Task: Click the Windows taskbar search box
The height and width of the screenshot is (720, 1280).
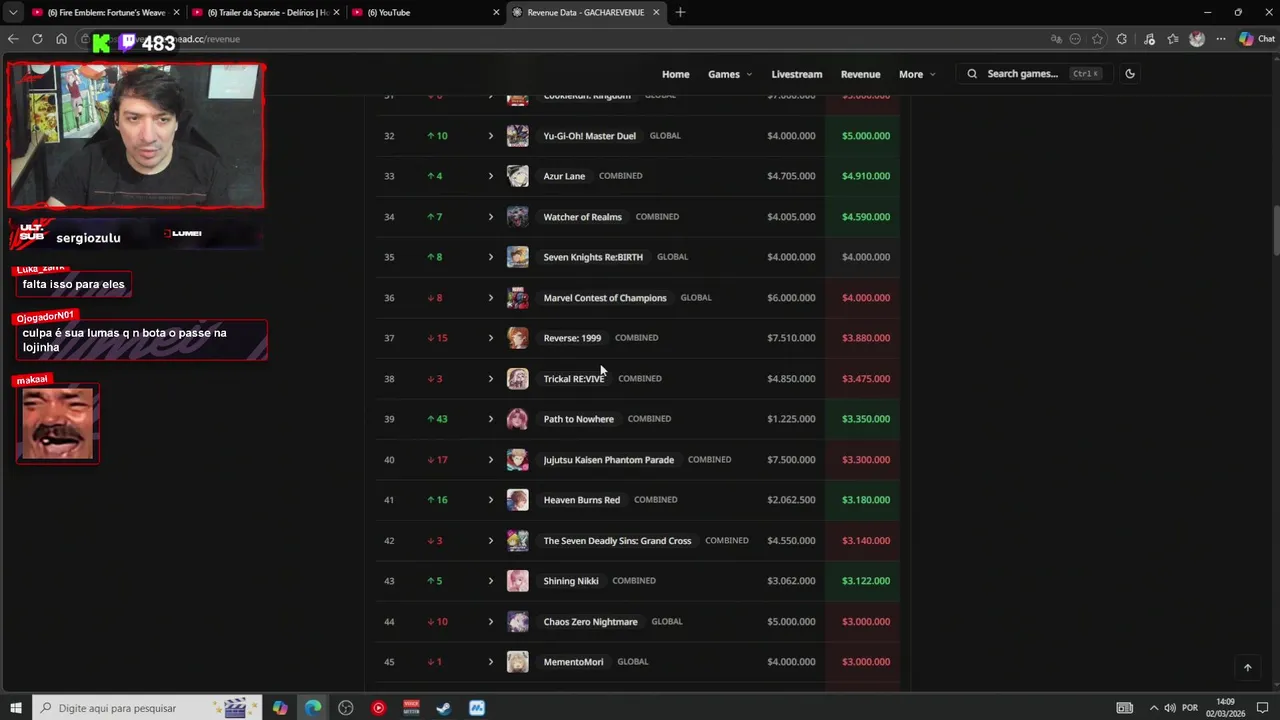Action: pyautogui.click(x=147, y=708)
